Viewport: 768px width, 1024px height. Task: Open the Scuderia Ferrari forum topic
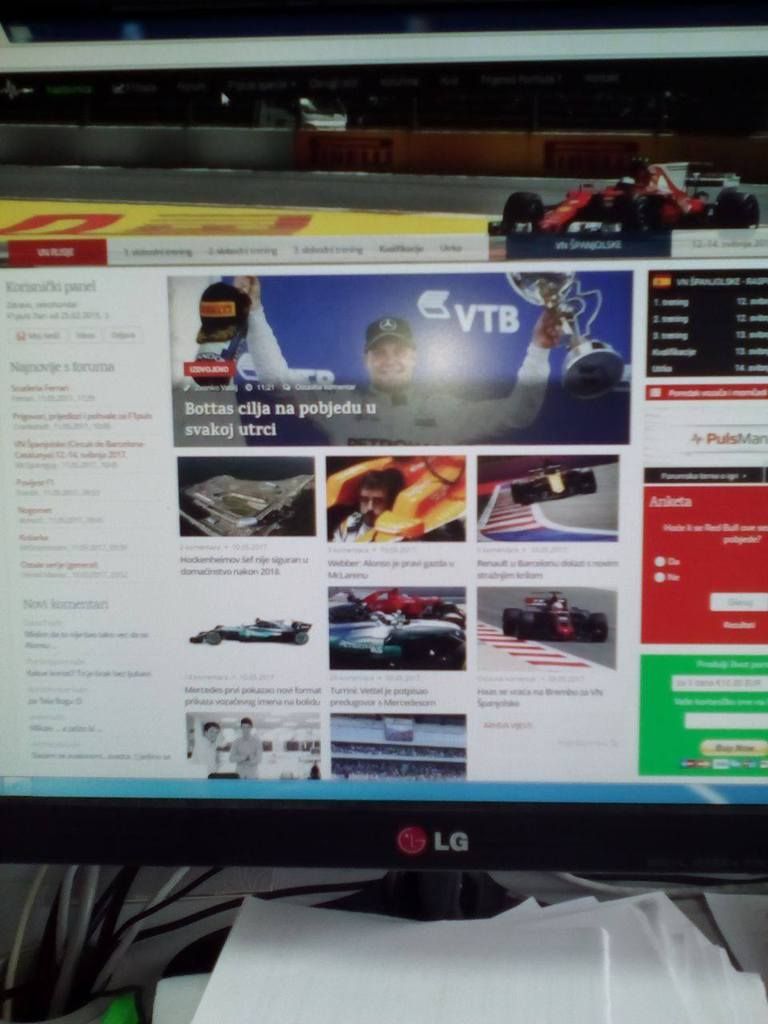[x=40, y=388]
